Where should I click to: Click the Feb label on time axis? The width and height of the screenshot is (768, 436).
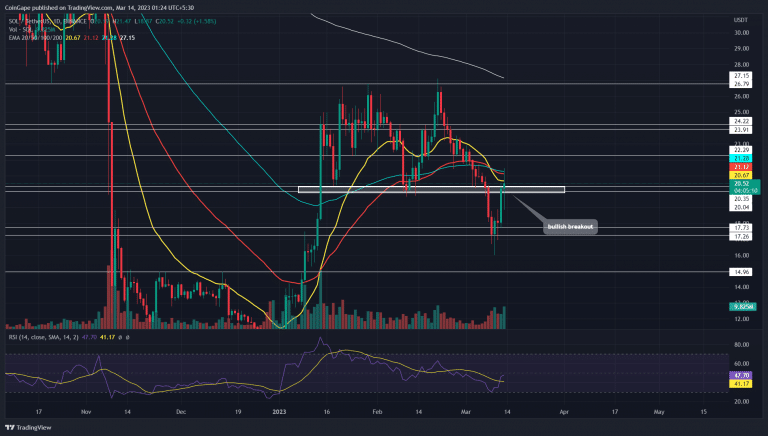(x=377, y=410)
